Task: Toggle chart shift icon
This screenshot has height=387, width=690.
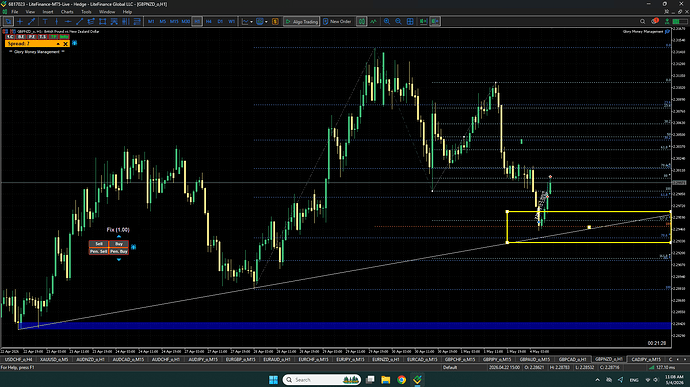Action: [435, 21]
